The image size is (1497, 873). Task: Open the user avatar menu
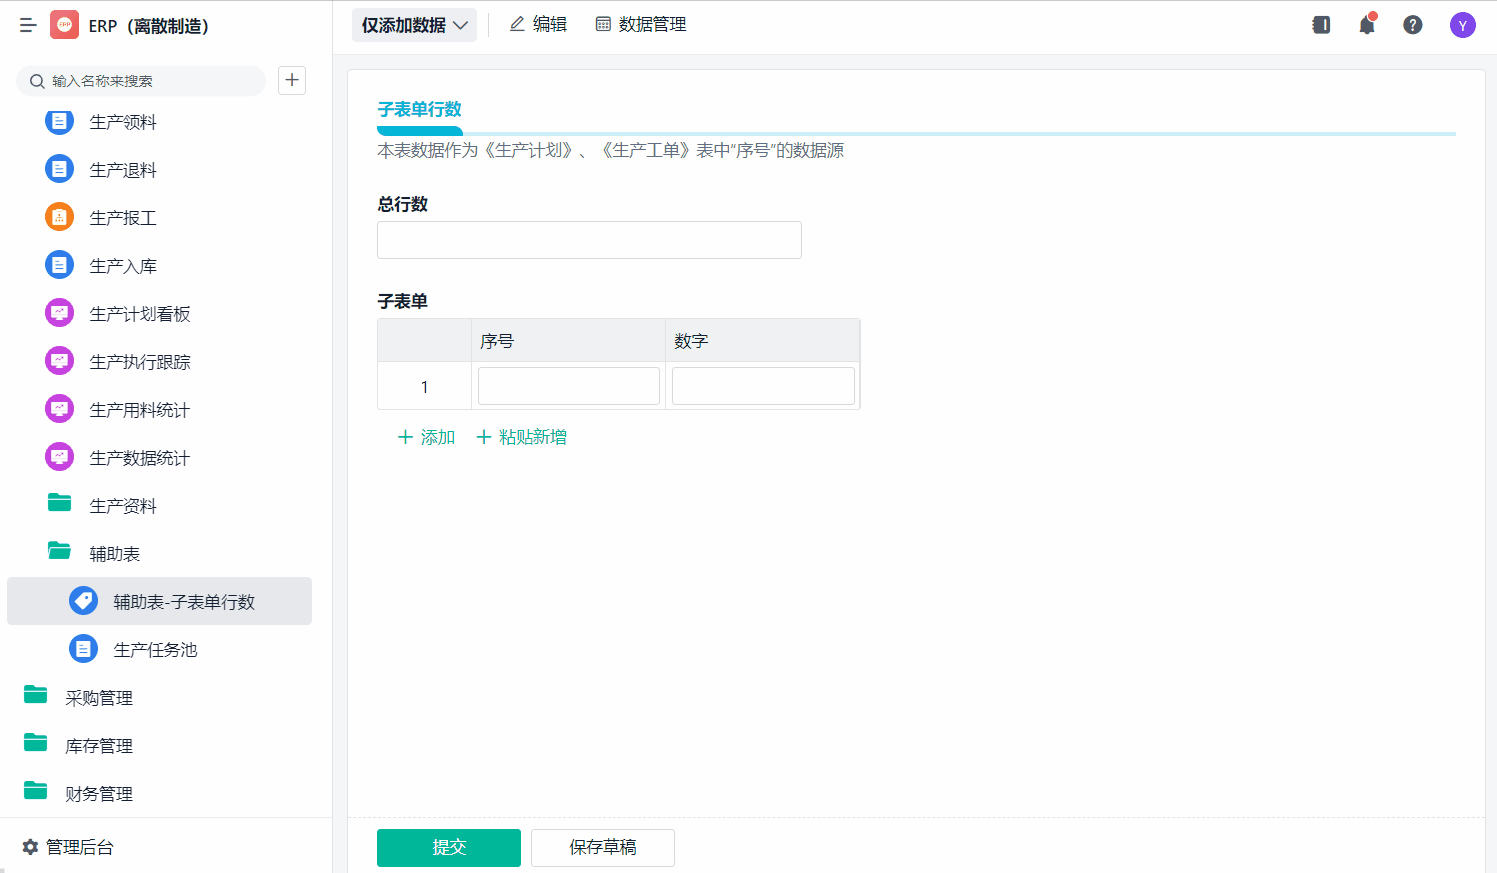pos(1463,25)
